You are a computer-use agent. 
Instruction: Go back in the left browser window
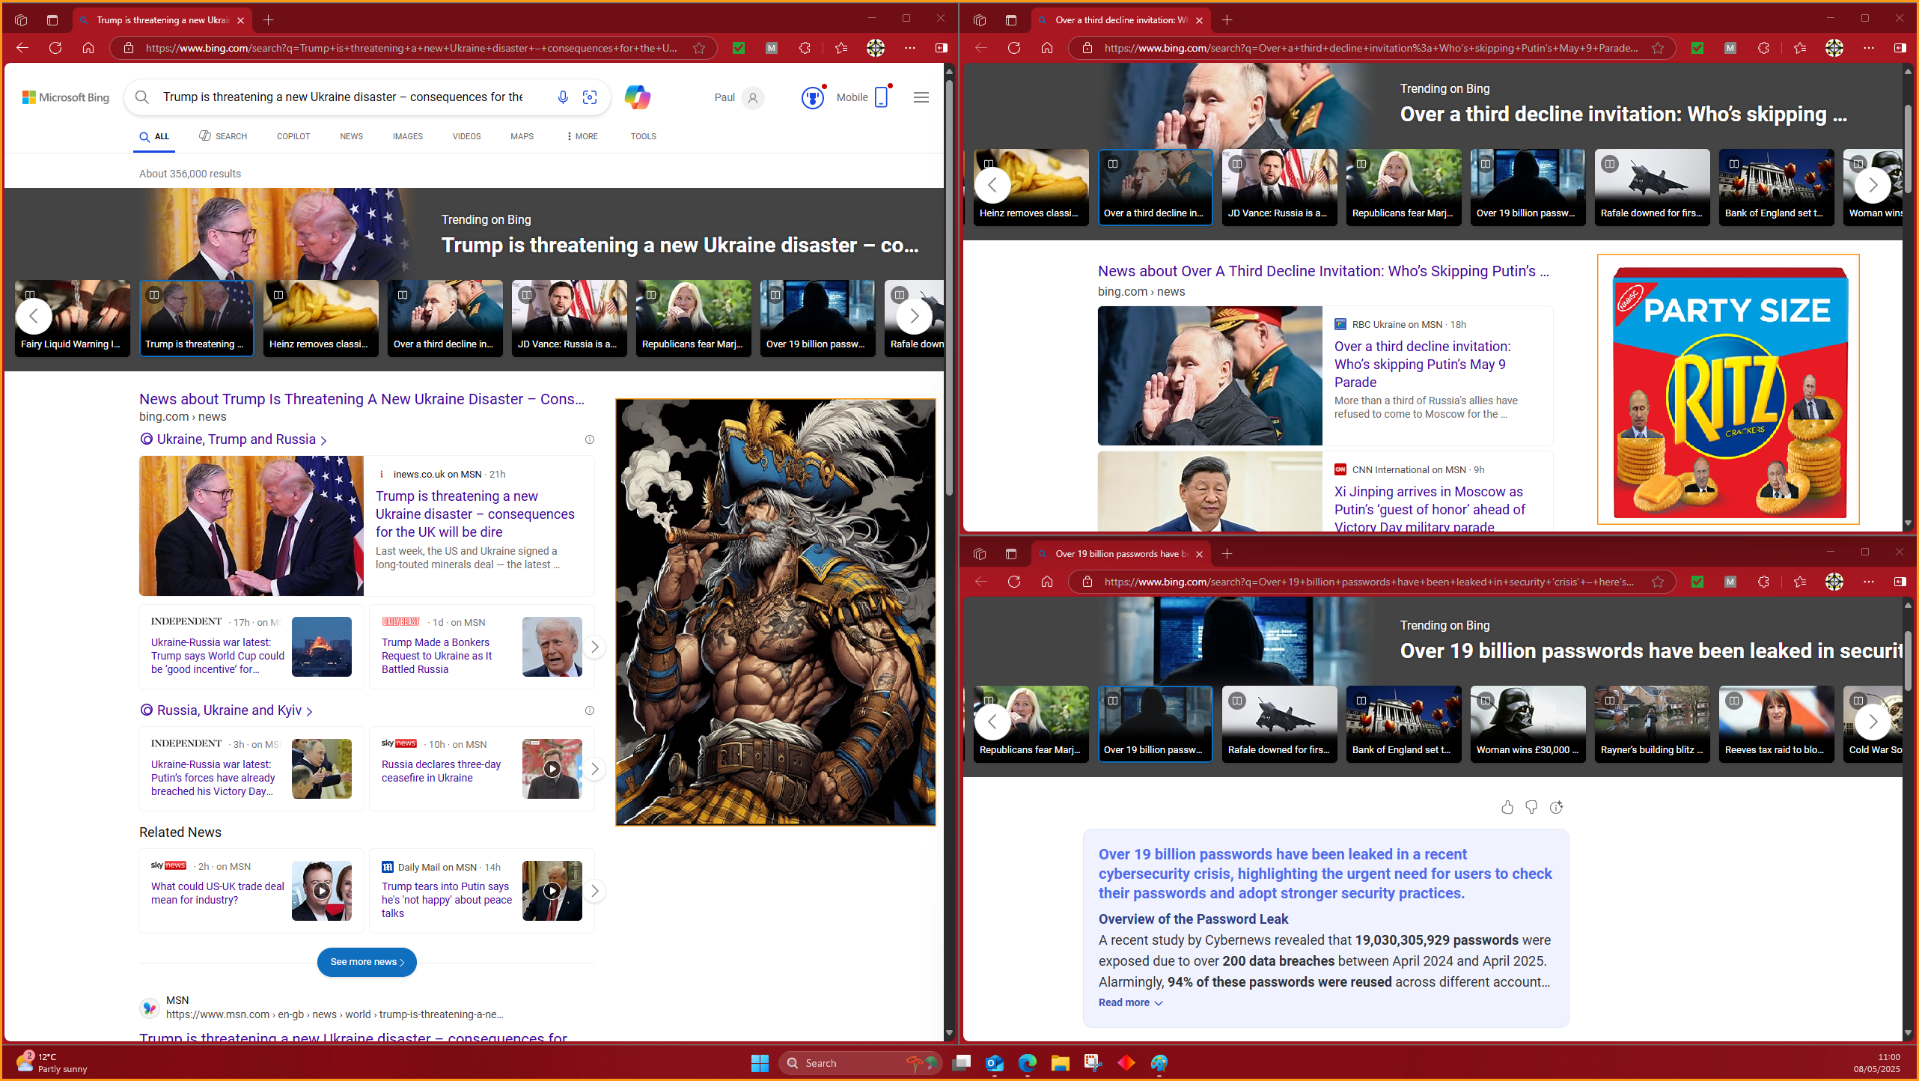click(x=22, y=47)
